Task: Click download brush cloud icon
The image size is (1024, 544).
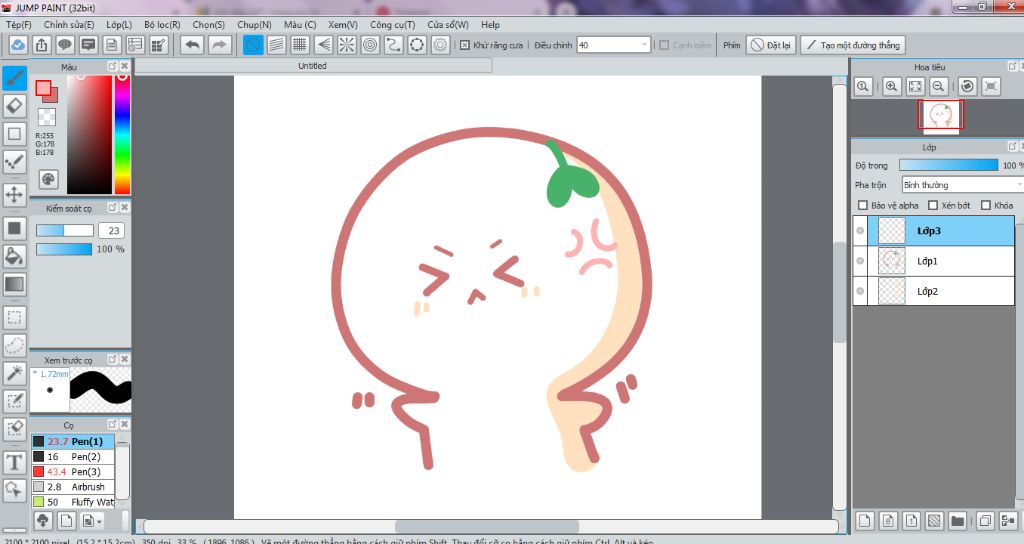Action: coord(43,520)
